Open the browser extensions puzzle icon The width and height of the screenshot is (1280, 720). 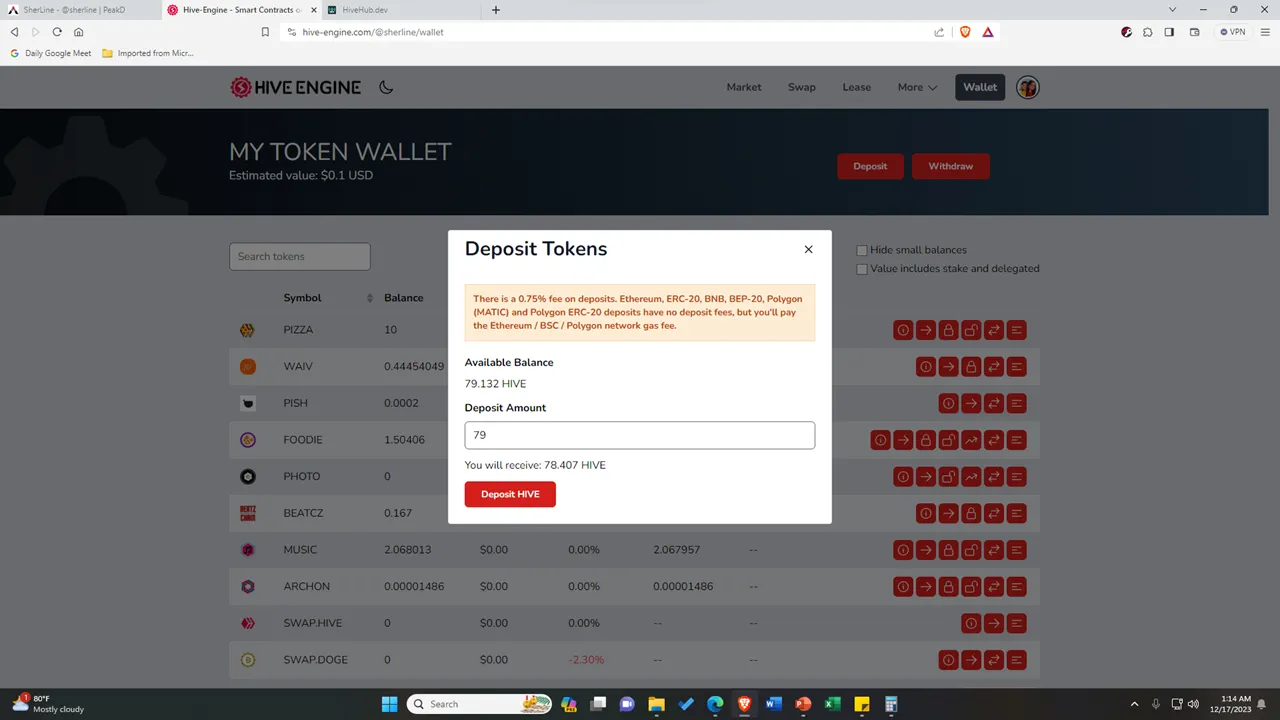[1147, 32]
